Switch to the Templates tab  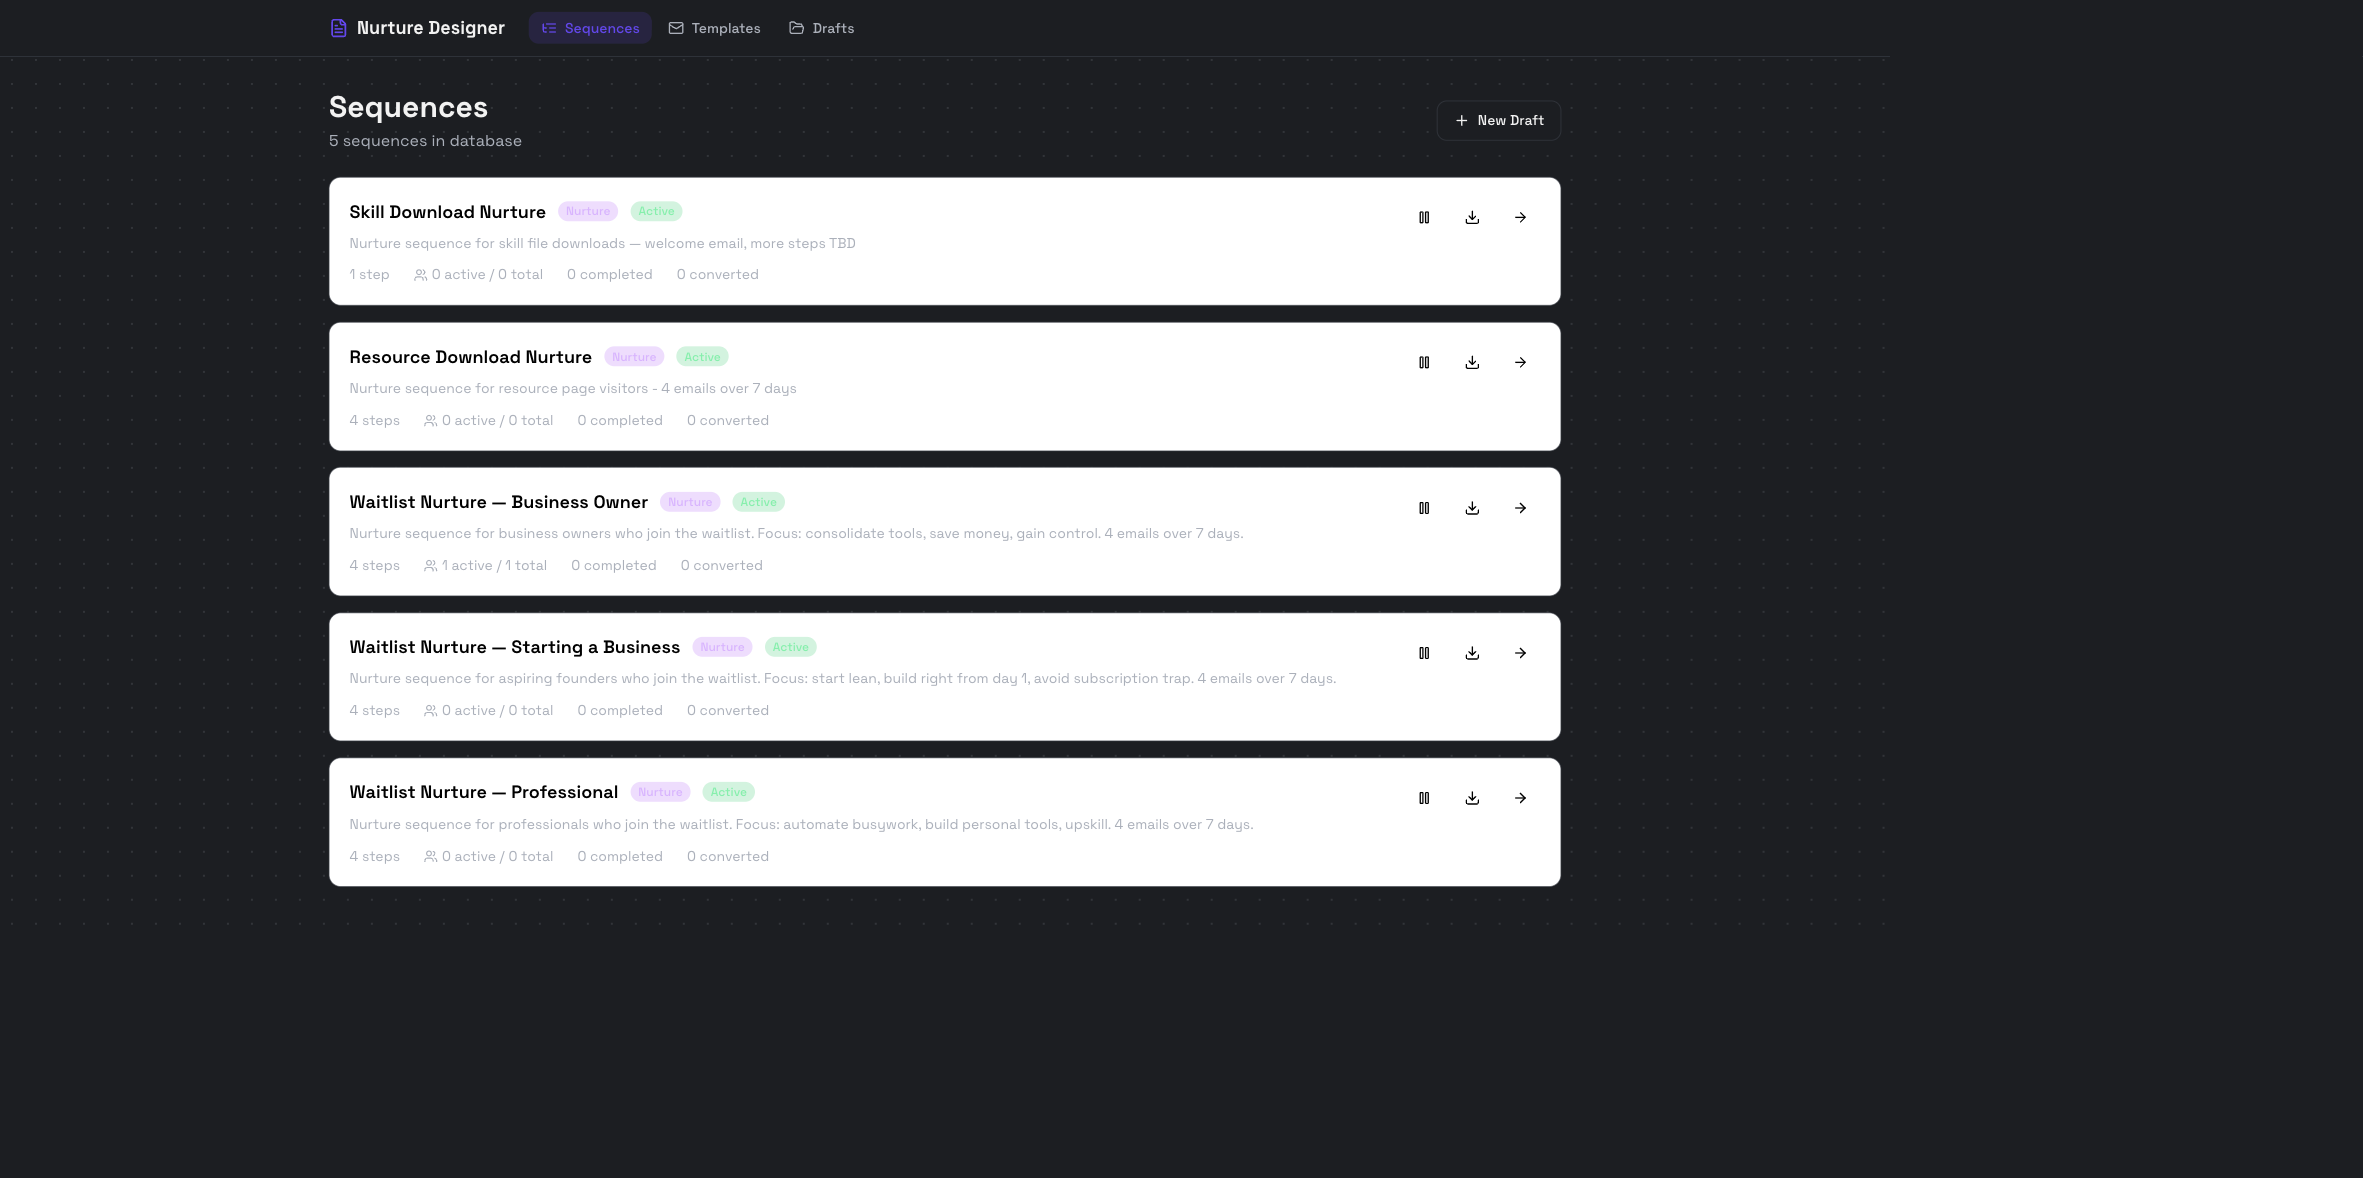pos(714,28)
